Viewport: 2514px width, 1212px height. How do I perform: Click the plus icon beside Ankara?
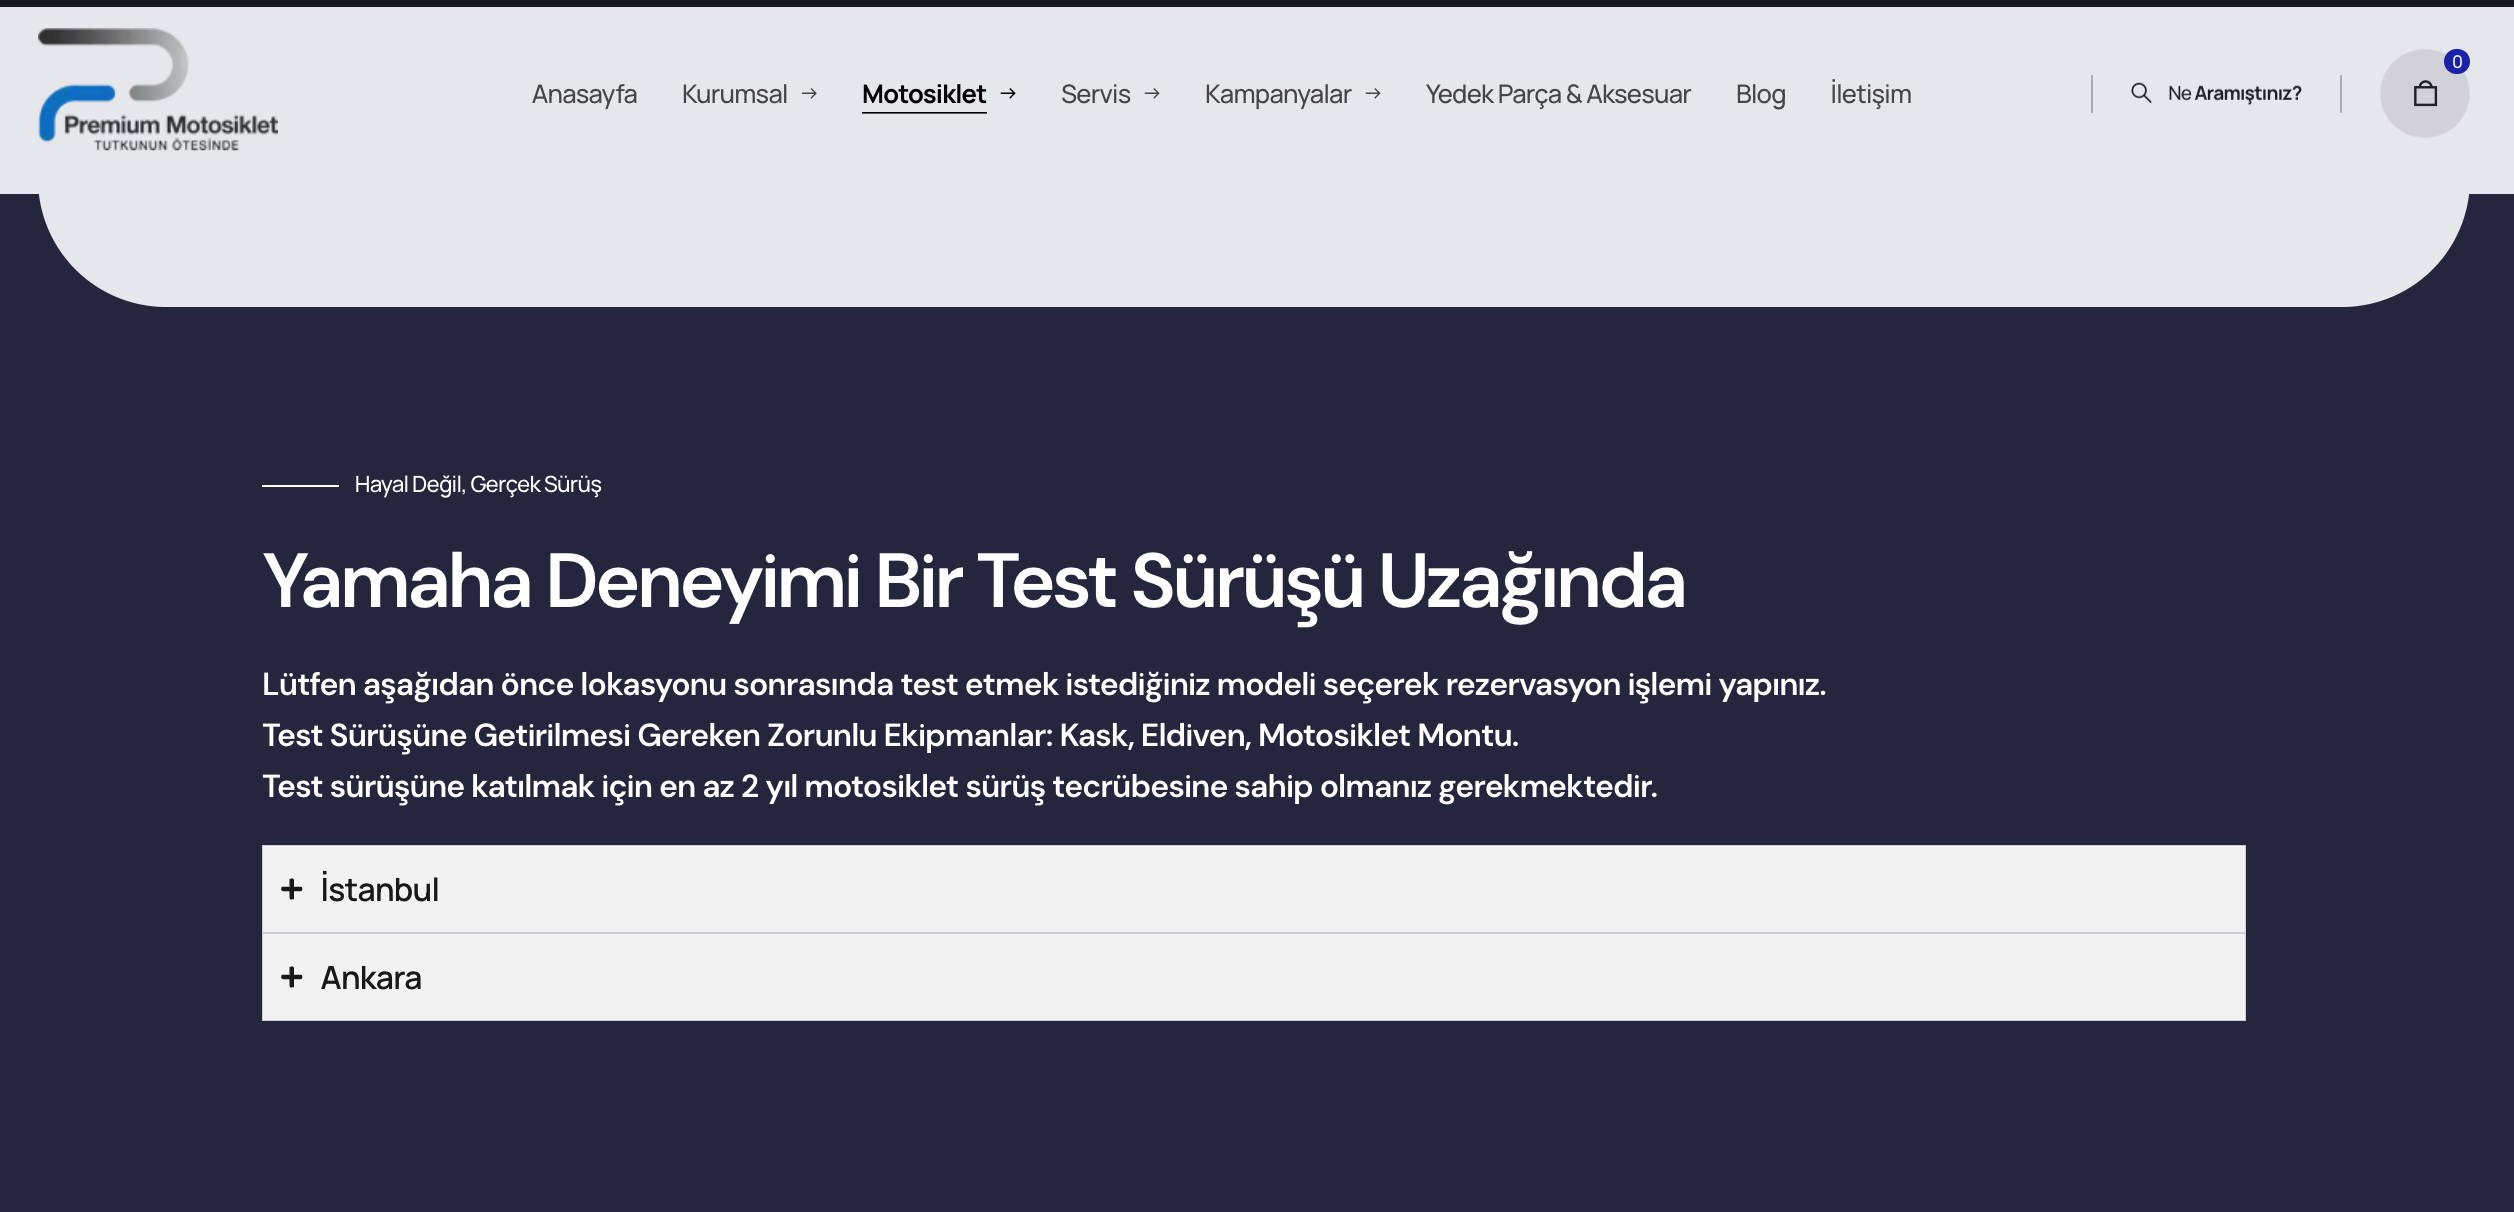(292, 977)
